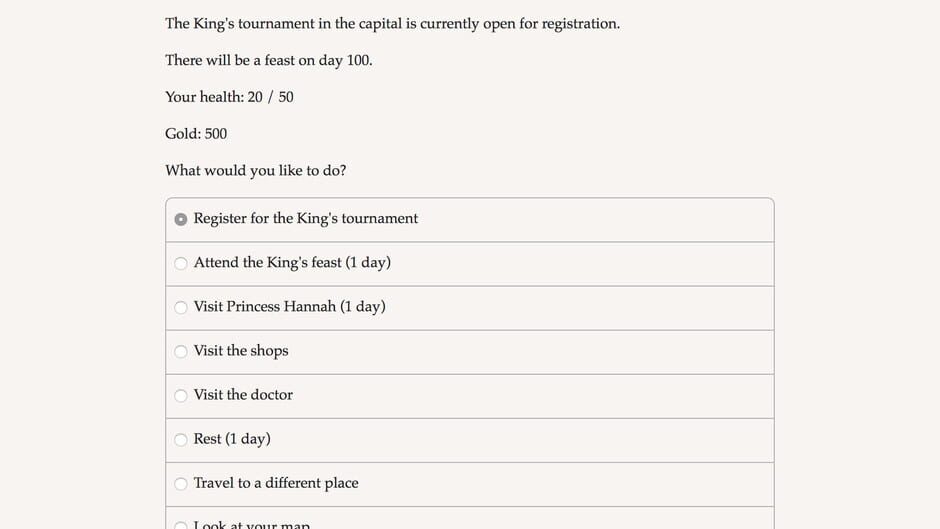Click the 'Visit Princess Hannah (1 day)' label text
This screenshot has width=940, height=529.
(x=289, y=306)
